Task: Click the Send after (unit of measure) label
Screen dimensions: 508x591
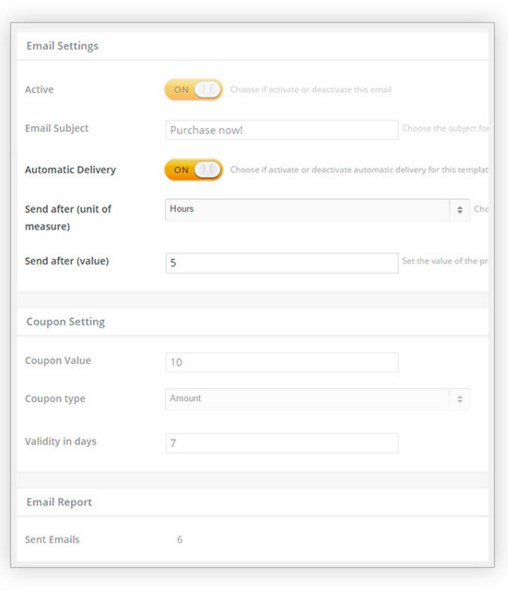Action: [x=68, y=217]
